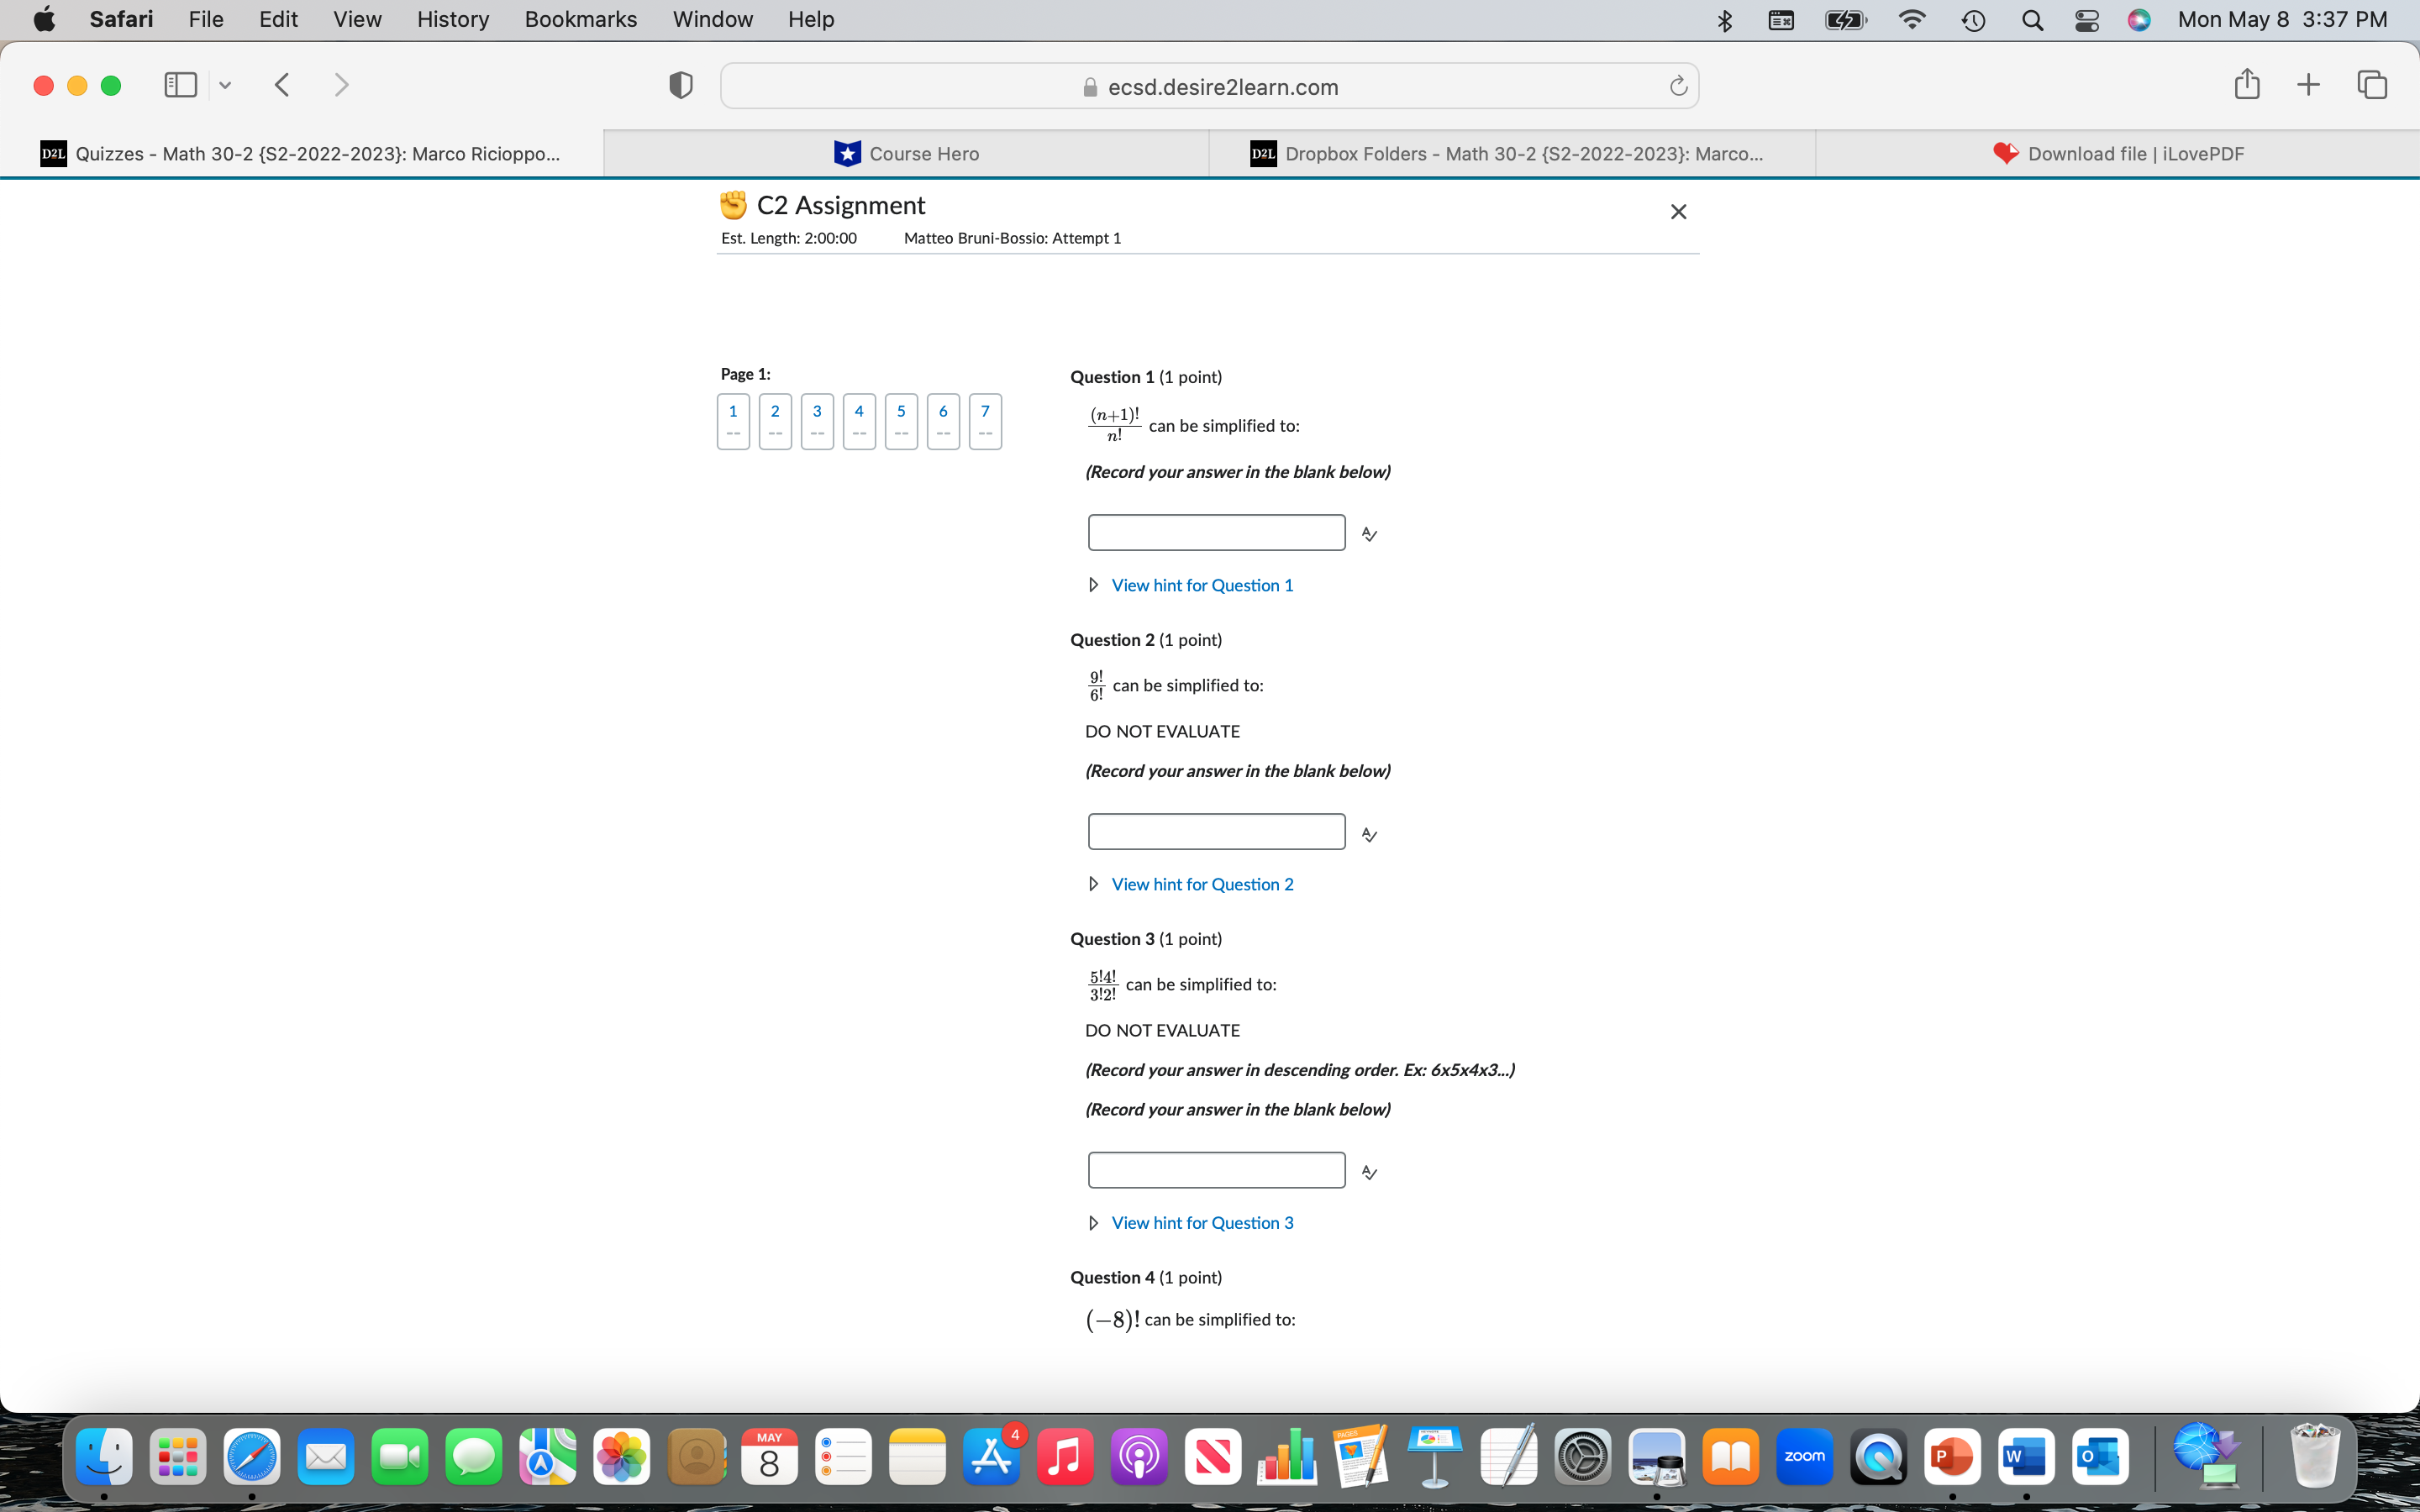Click the new tab plus icon

point(2308,85)
